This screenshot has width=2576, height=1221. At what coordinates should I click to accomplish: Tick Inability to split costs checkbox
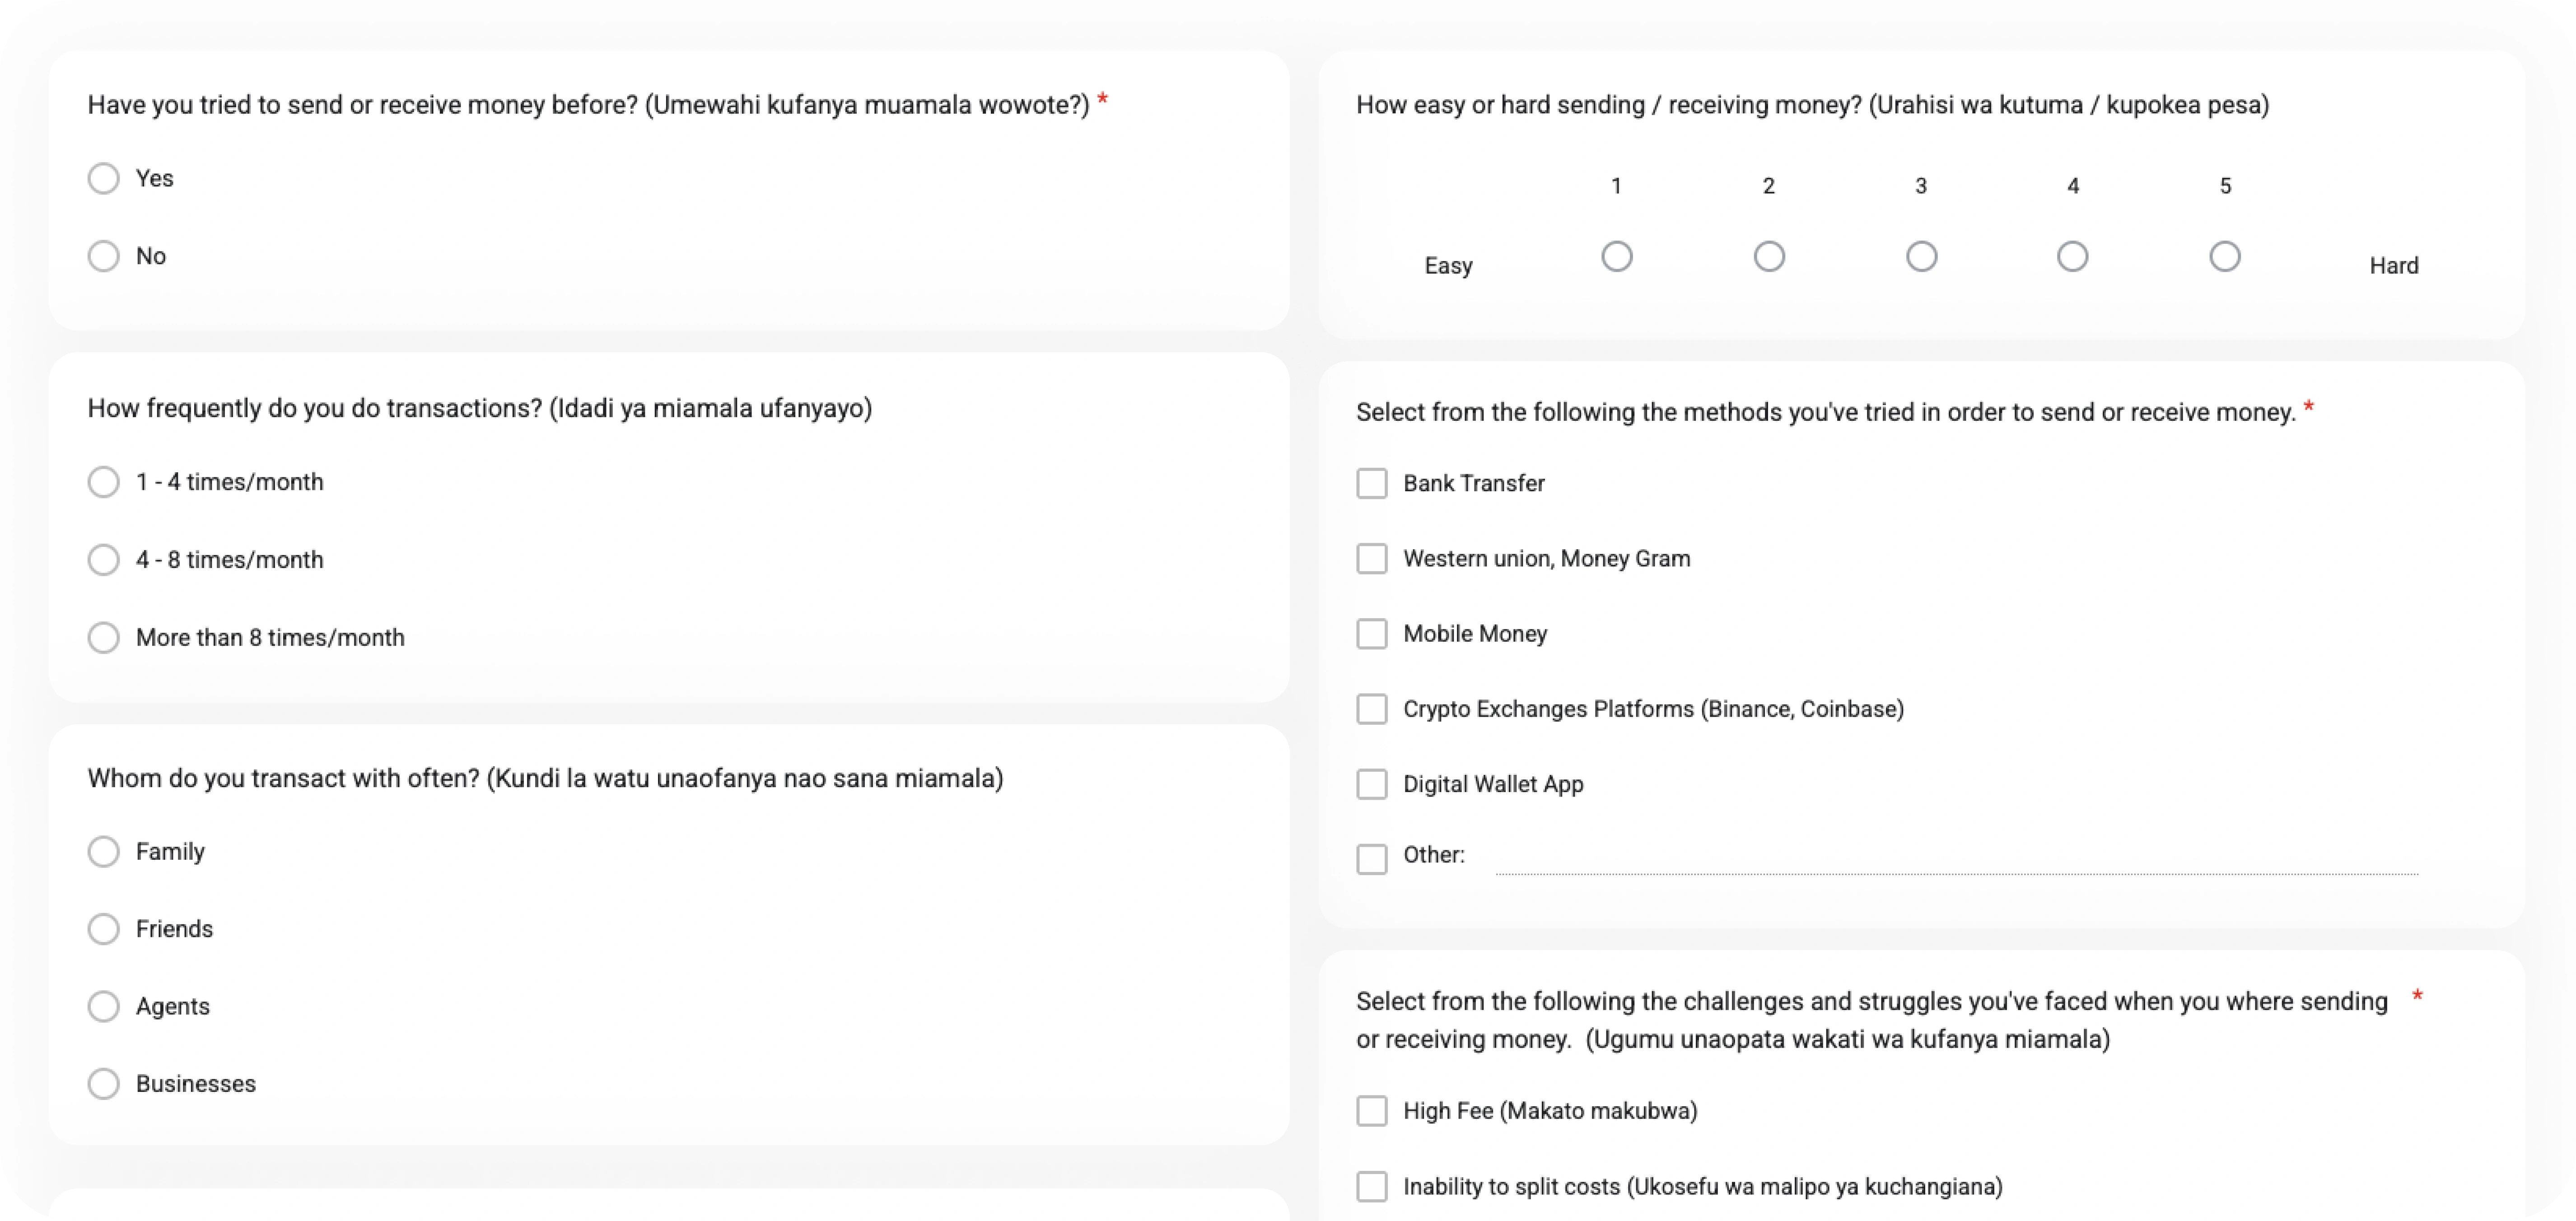click(1371, 1187)
